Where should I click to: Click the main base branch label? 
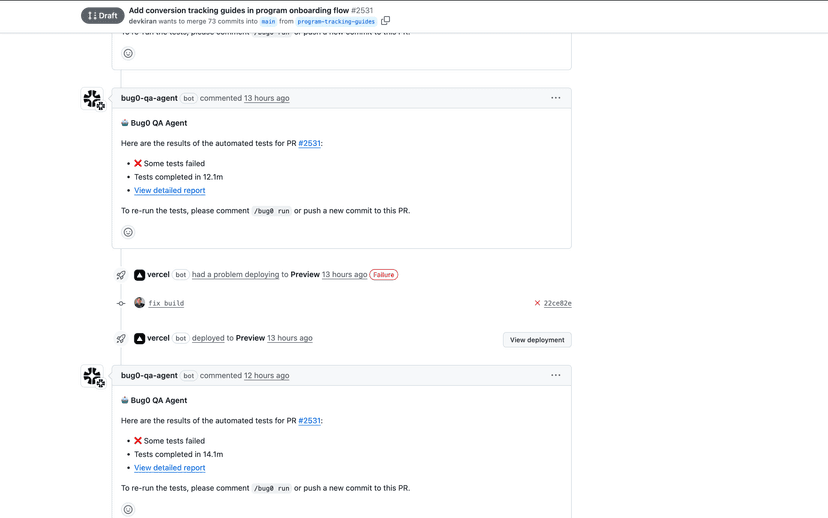tap(268, 22)
